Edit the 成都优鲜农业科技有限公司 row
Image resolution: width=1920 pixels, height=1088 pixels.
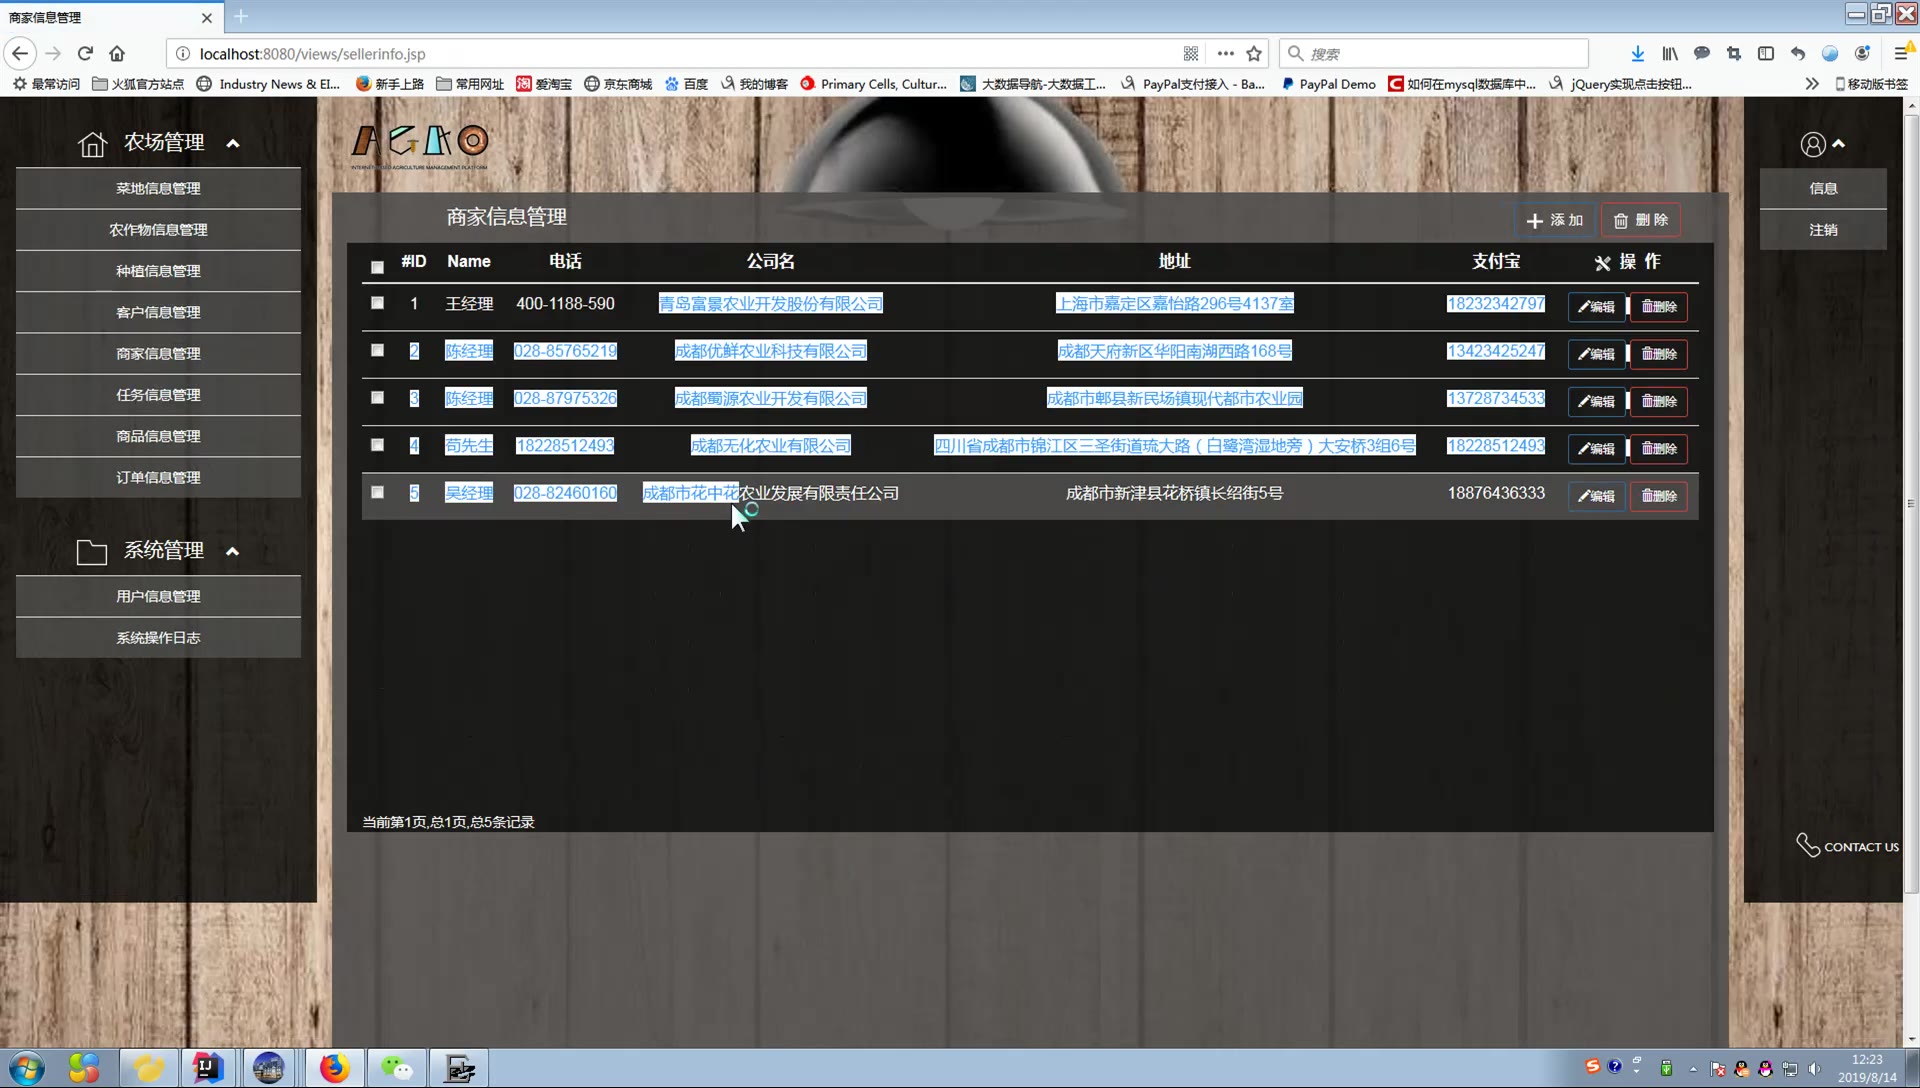1596,354
